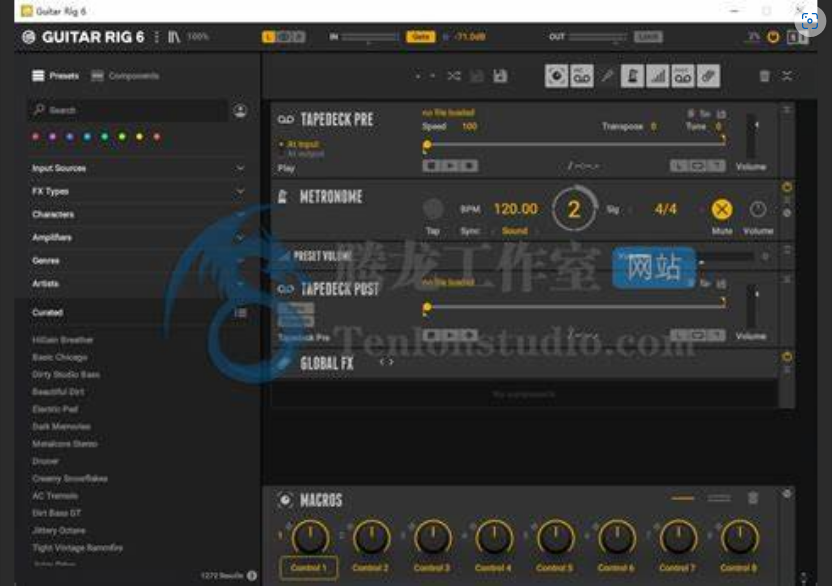Image resolution: width=832 pixels, height=586 pixels.
Task: Show the Macros tool from the toolbar
Action: pyautogui.click(x=556, y=76)
